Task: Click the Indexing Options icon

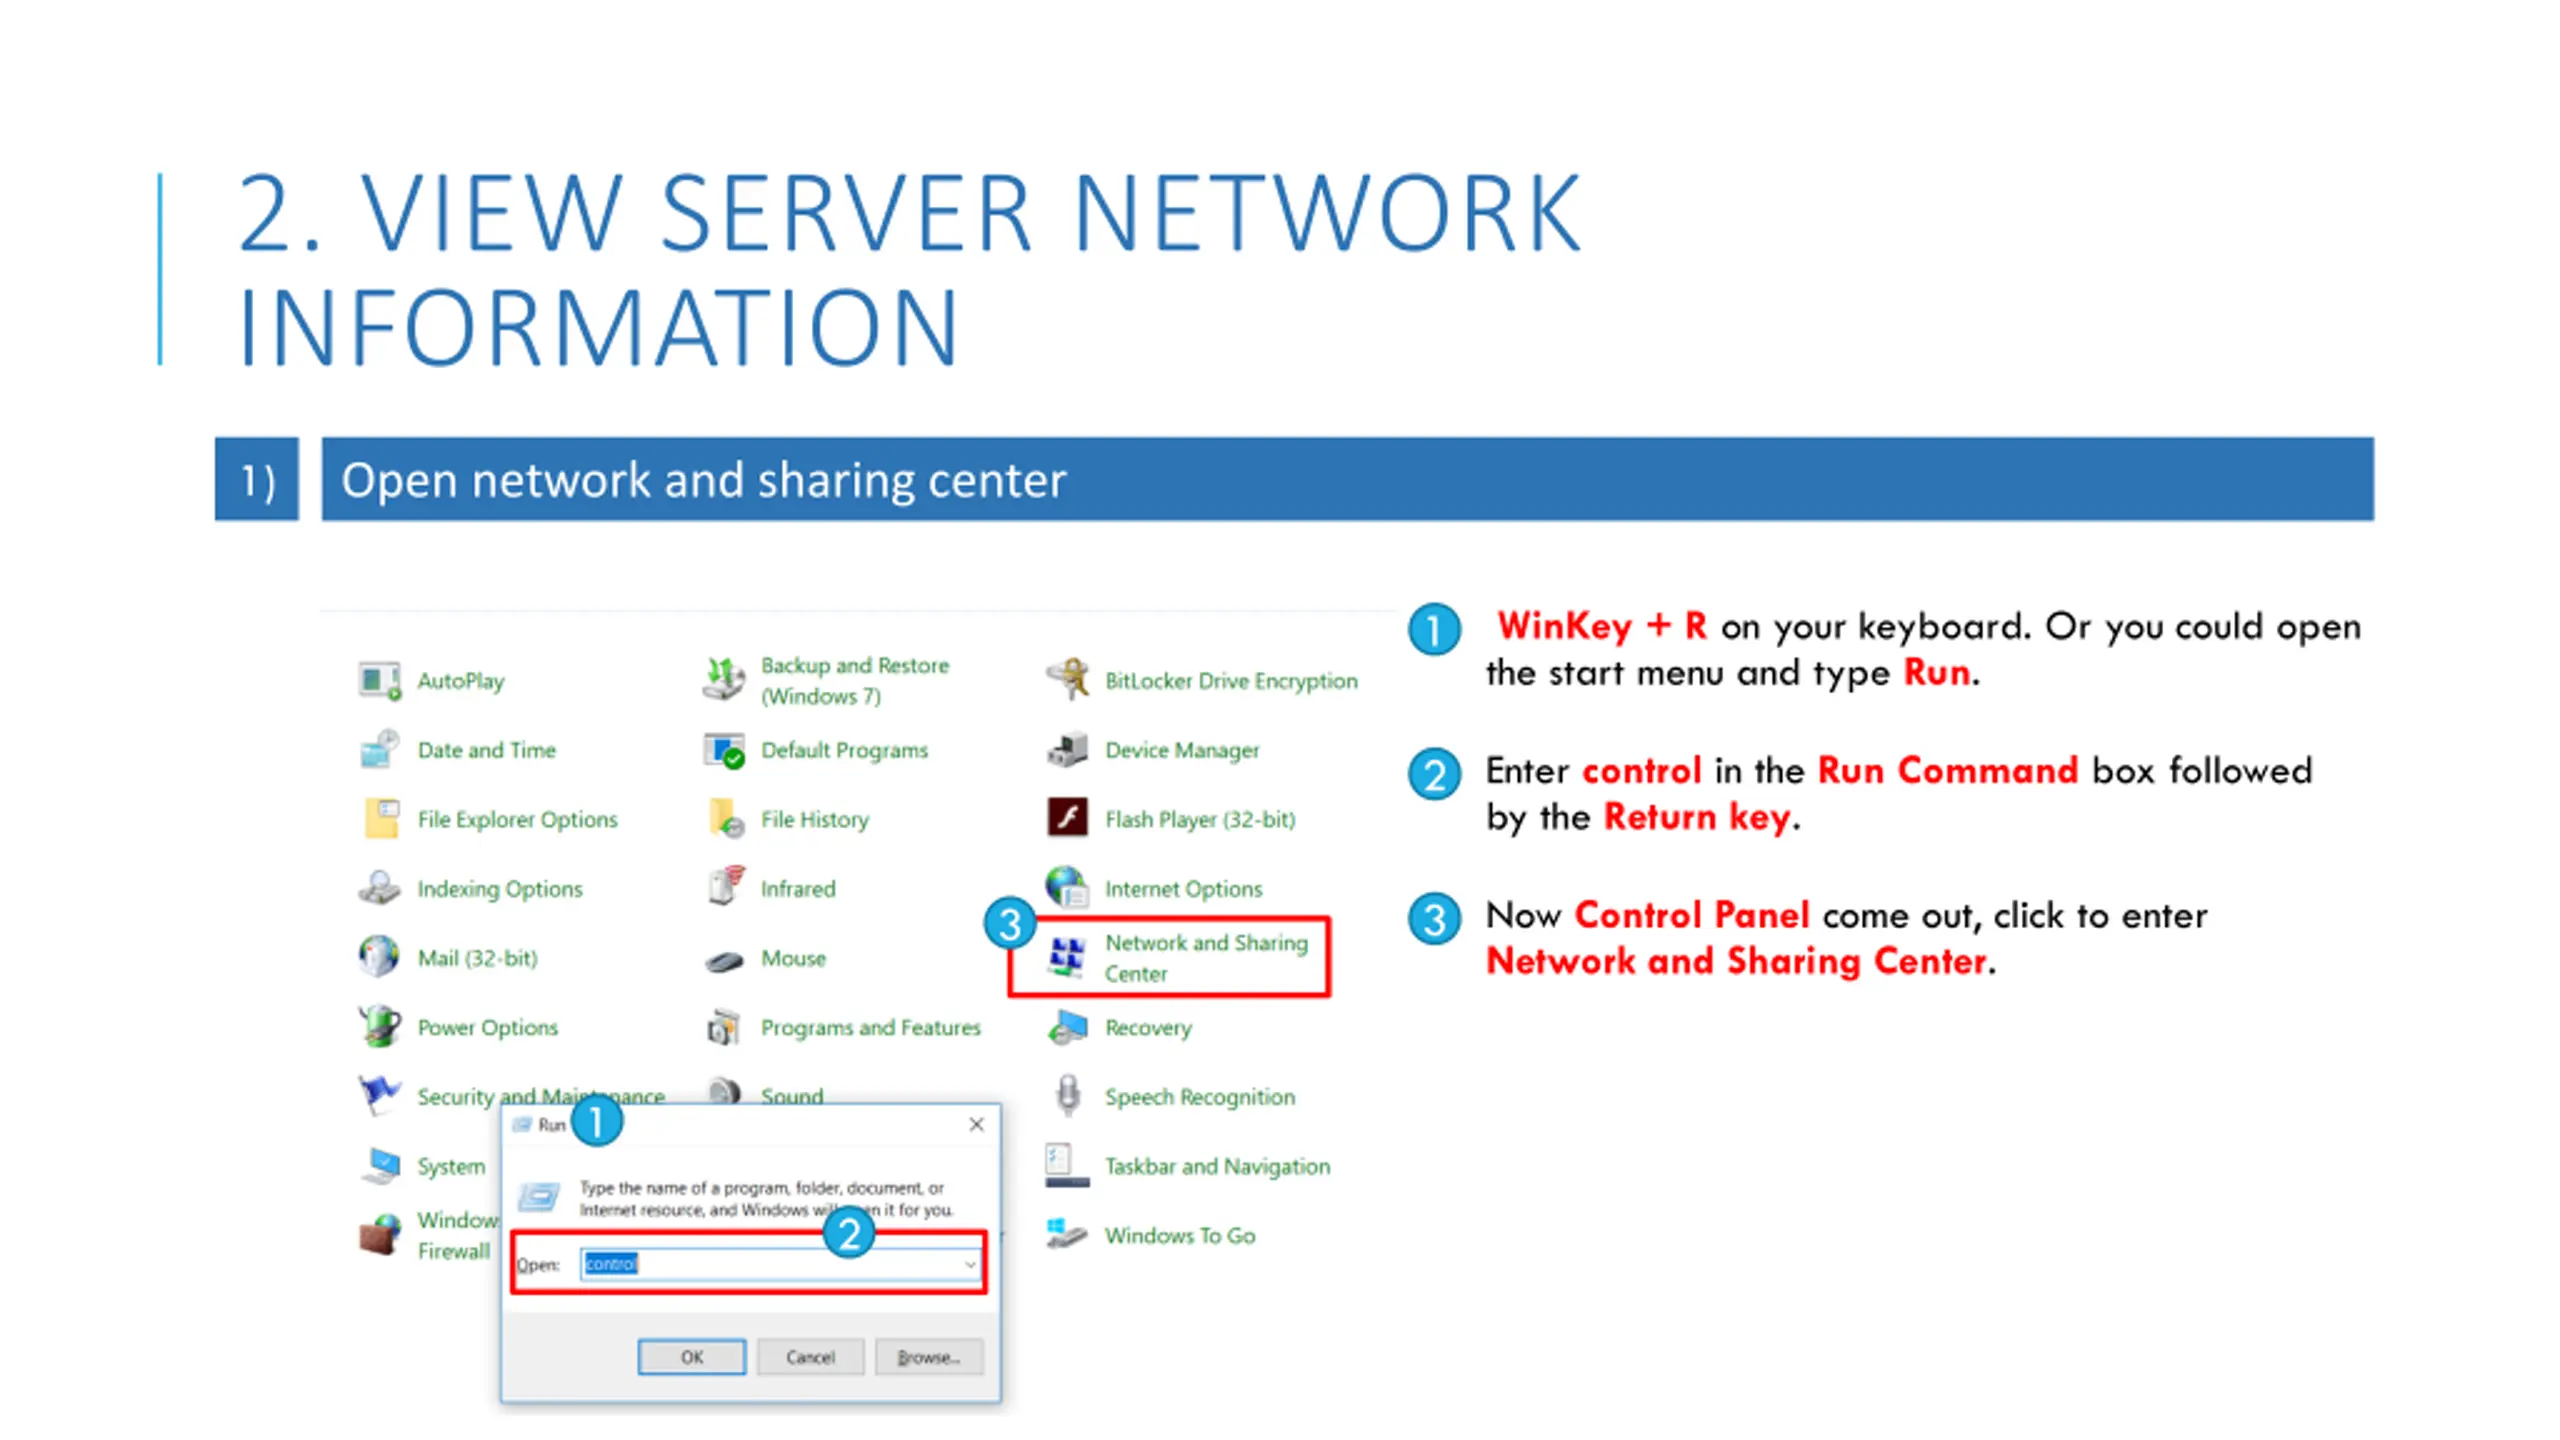Action: [x=380, y=888]
